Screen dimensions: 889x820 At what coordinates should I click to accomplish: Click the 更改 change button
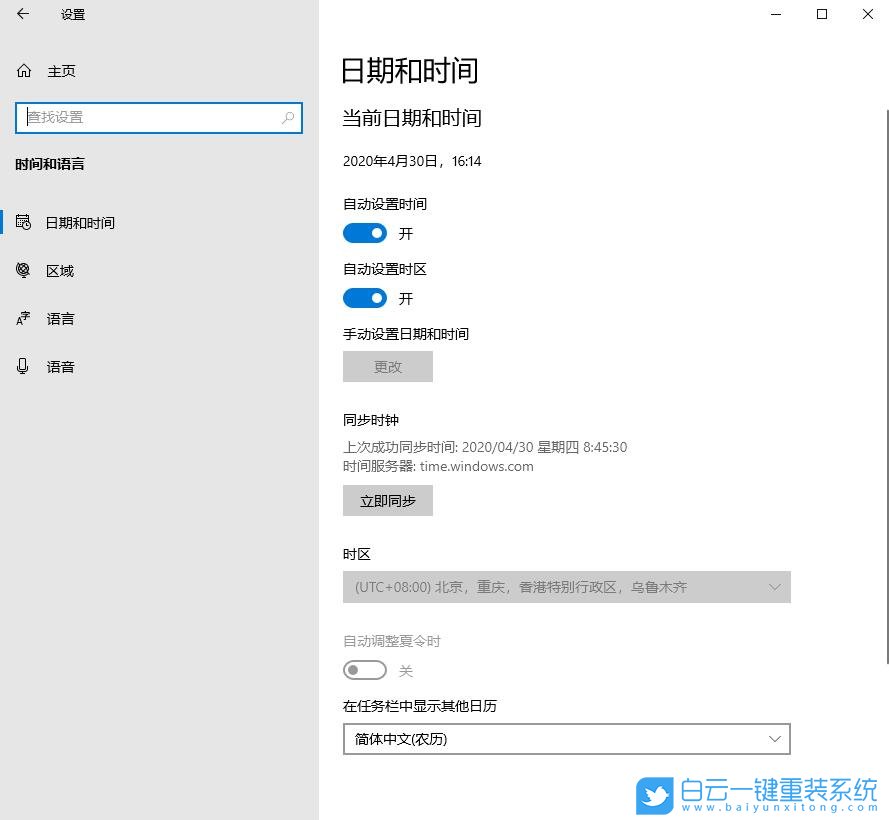tap(388, 366)
